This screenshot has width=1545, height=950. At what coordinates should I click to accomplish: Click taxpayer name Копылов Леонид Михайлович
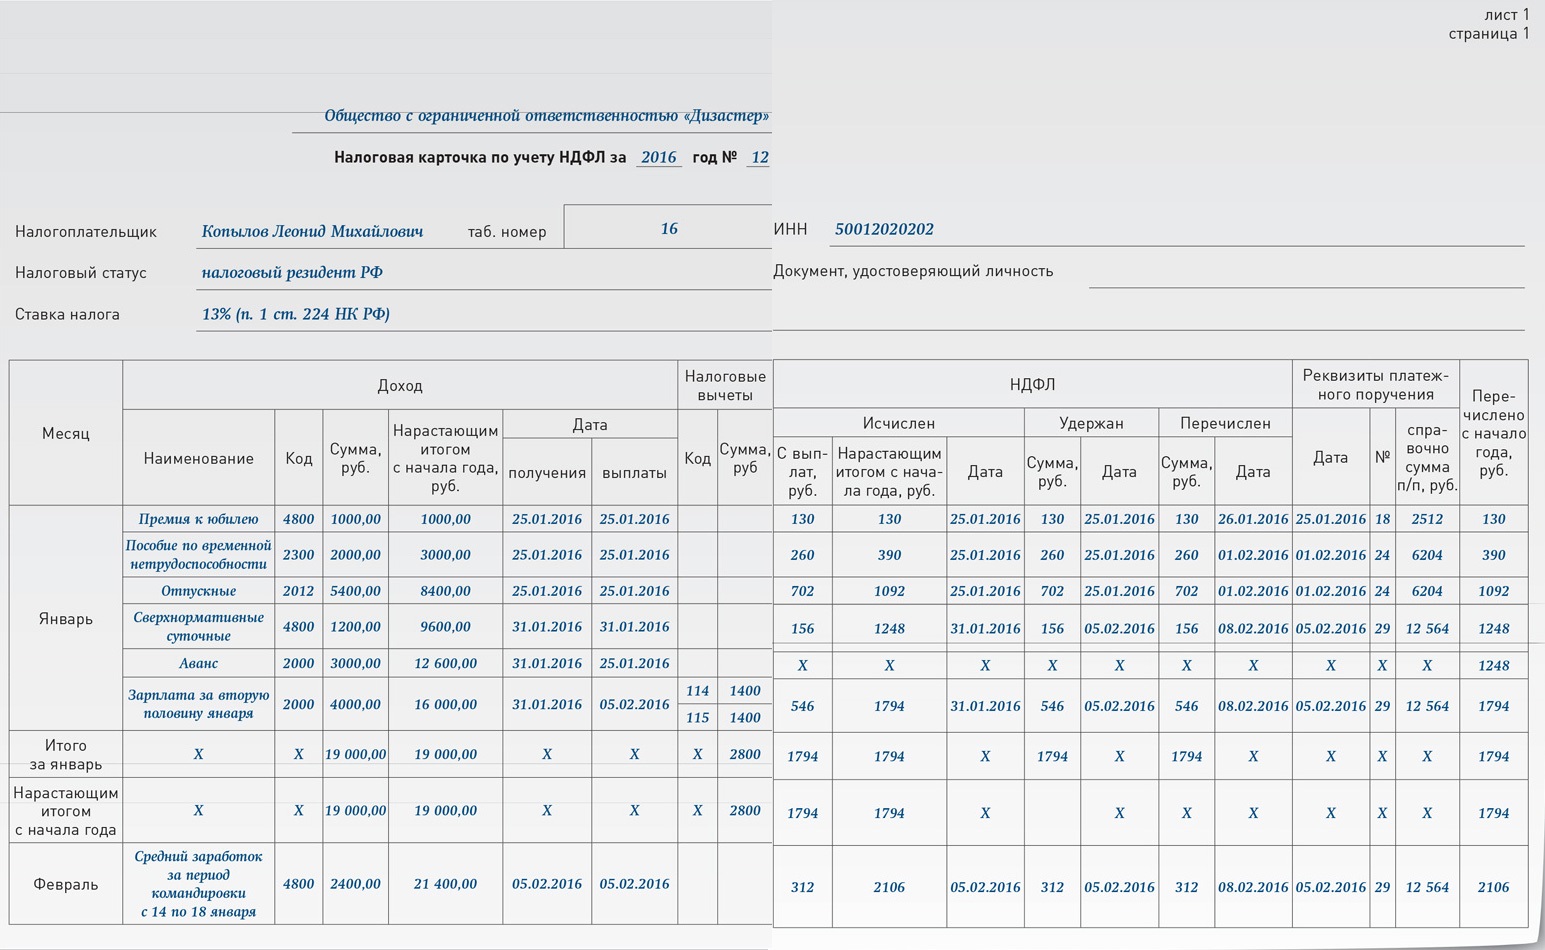[312, 231]
